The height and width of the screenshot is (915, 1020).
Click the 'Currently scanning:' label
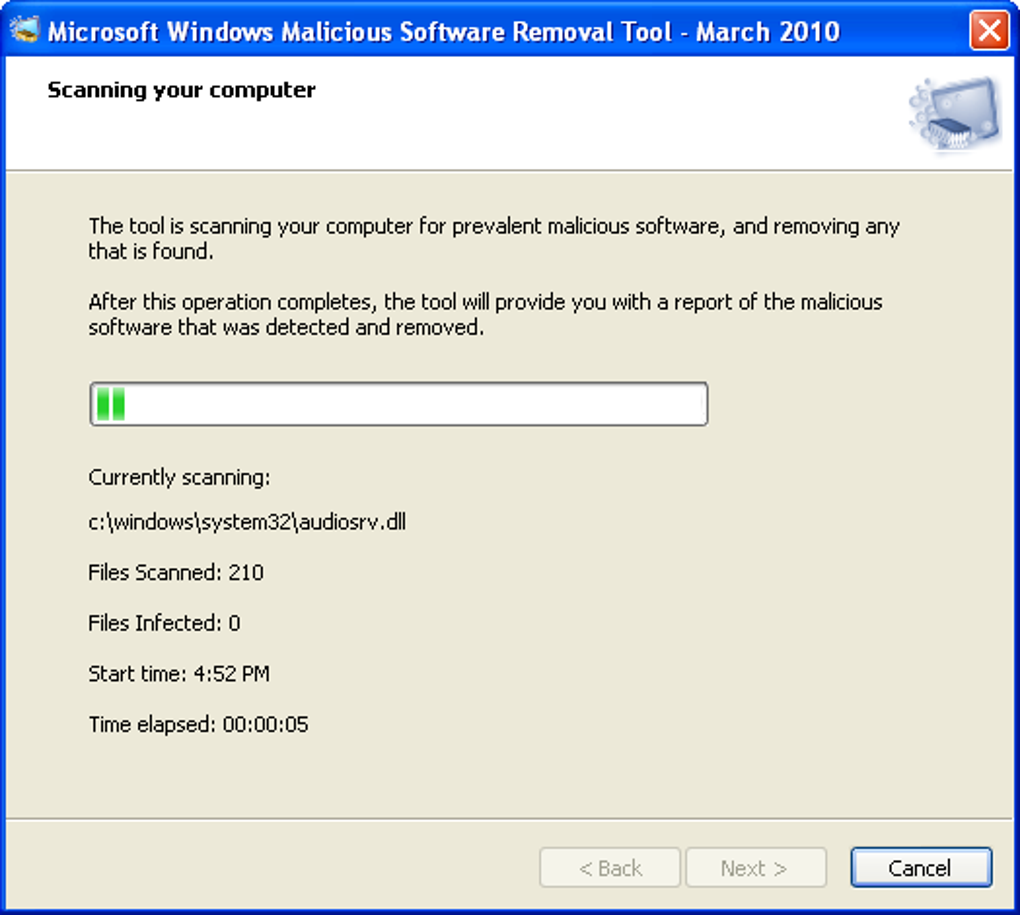point(179,477)
